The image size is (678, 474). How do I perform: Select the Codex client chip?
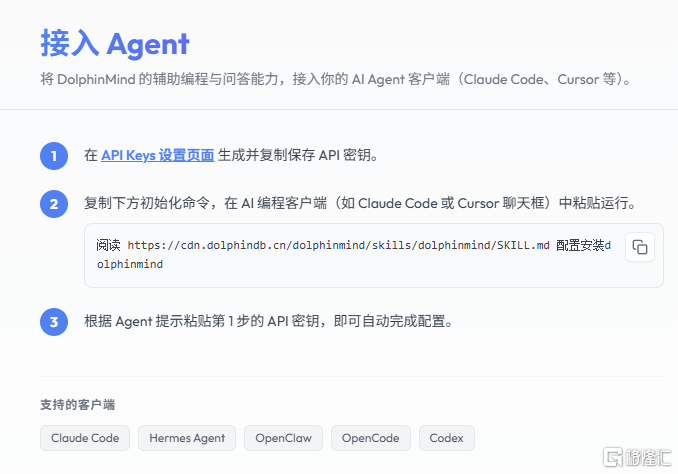point(447,438)
